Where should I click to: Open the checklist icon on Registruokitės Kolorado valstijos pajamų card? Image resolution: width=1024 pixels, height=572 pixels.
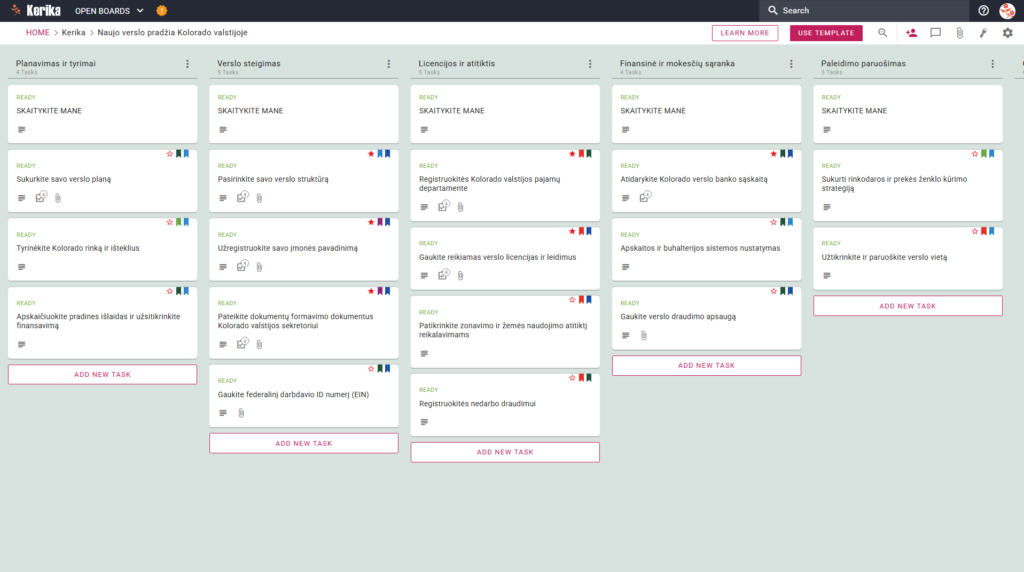(443, 206)
